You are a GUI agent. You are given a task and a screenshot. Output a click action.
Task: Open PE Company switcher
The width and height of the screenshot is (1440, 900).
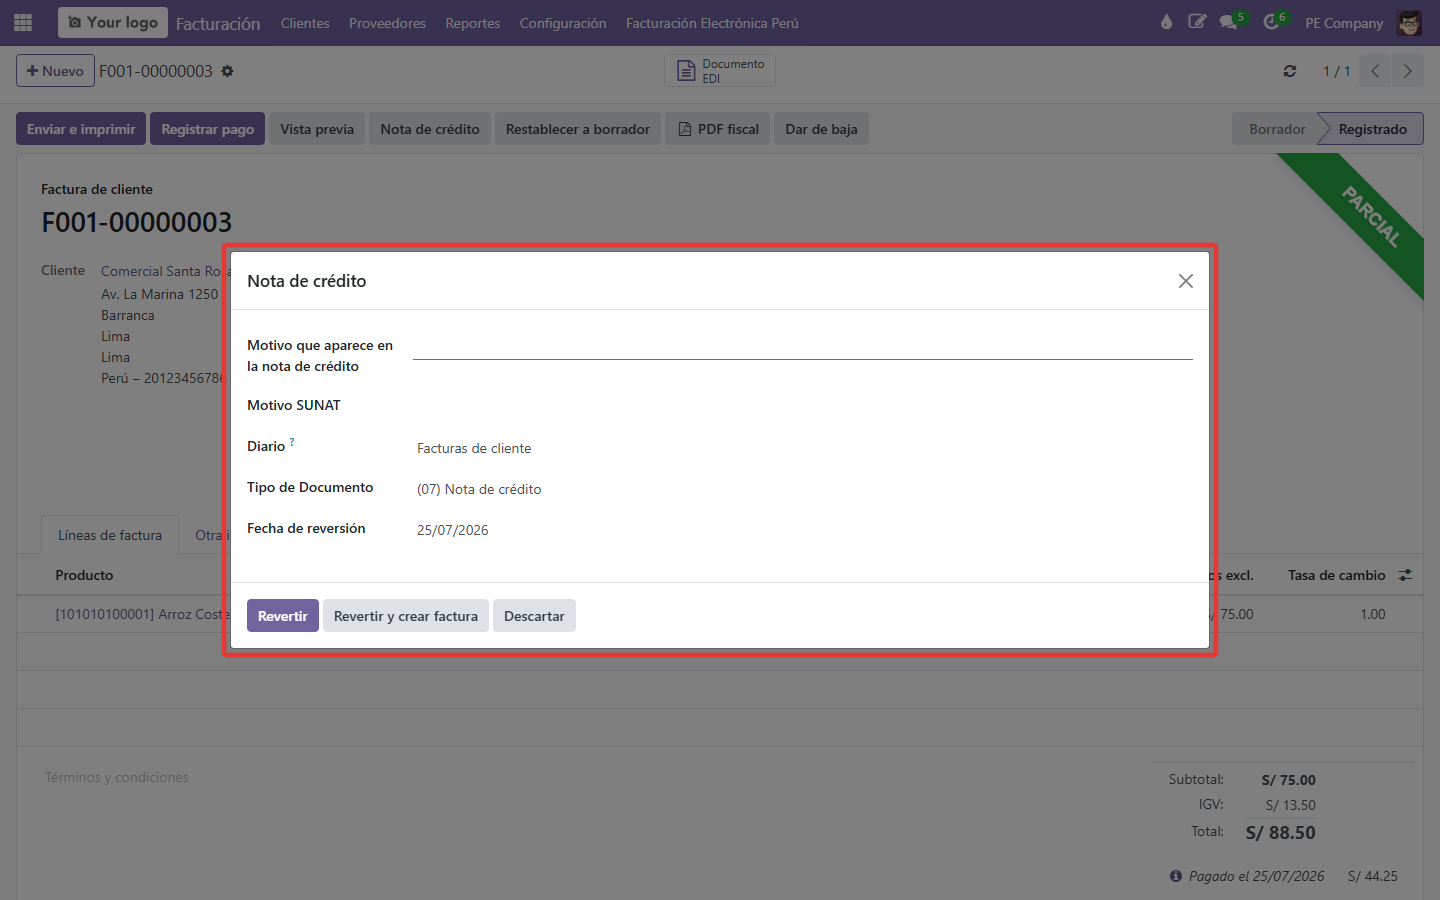pyautogui.click(x=1344, y=23)
